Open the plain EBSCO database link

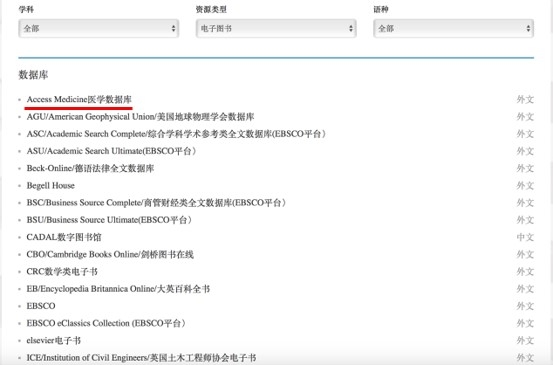[41, 306]
